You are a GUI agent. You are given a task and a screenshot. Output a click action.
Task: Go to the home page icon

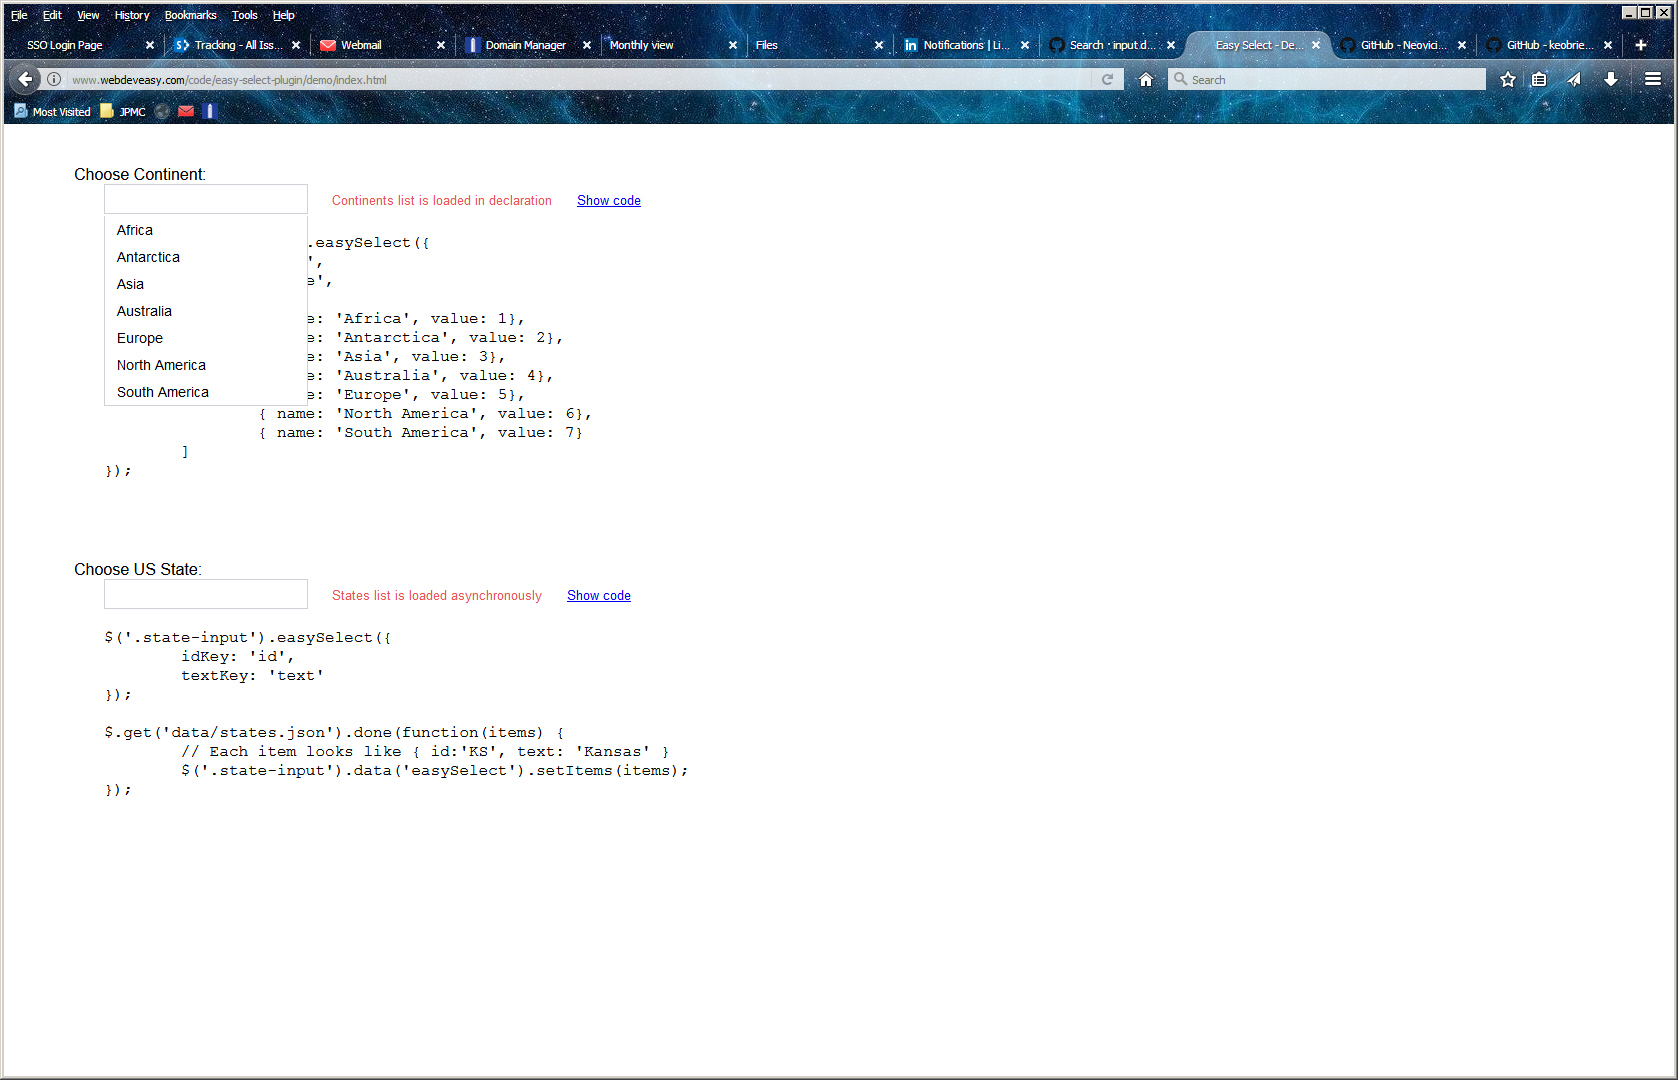pyautogui.click(x=1146, y=79)
